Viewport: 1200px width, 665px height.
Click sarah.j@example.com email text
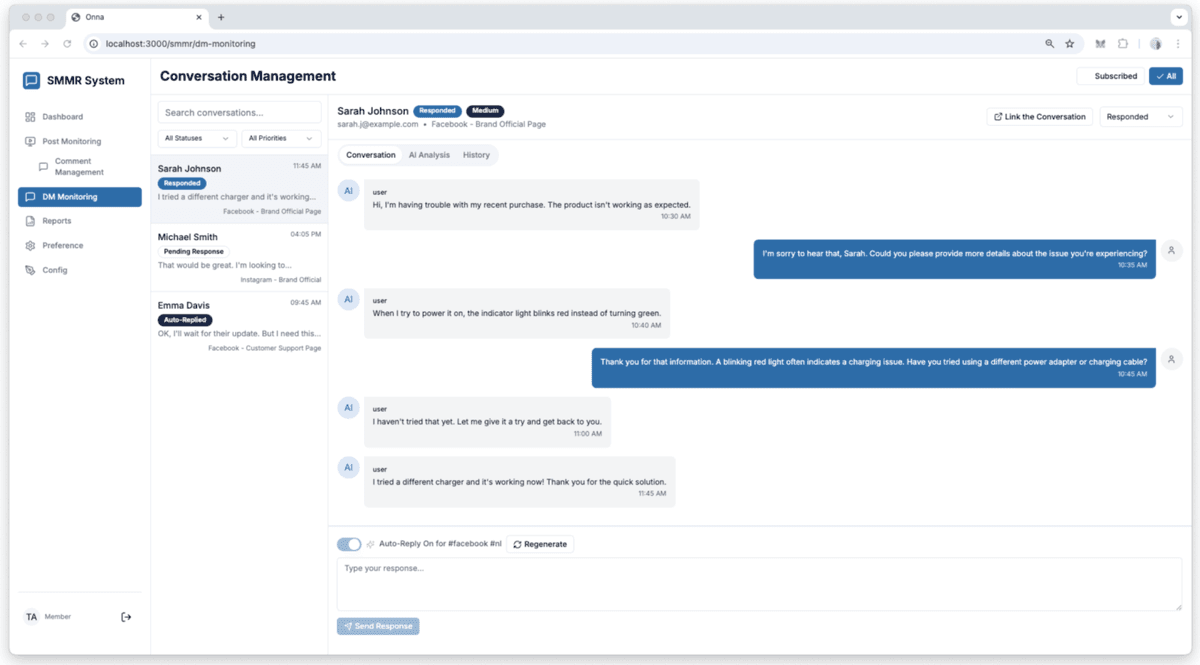coord(377,124)
